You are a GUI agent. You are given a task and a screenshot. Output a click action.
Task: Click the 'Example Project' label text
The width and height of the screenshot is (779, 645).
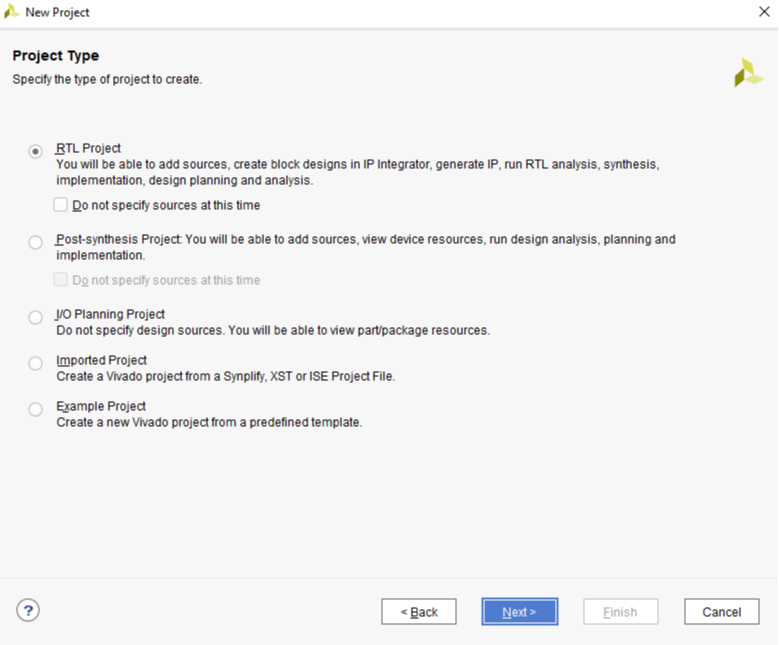[101, 406]
